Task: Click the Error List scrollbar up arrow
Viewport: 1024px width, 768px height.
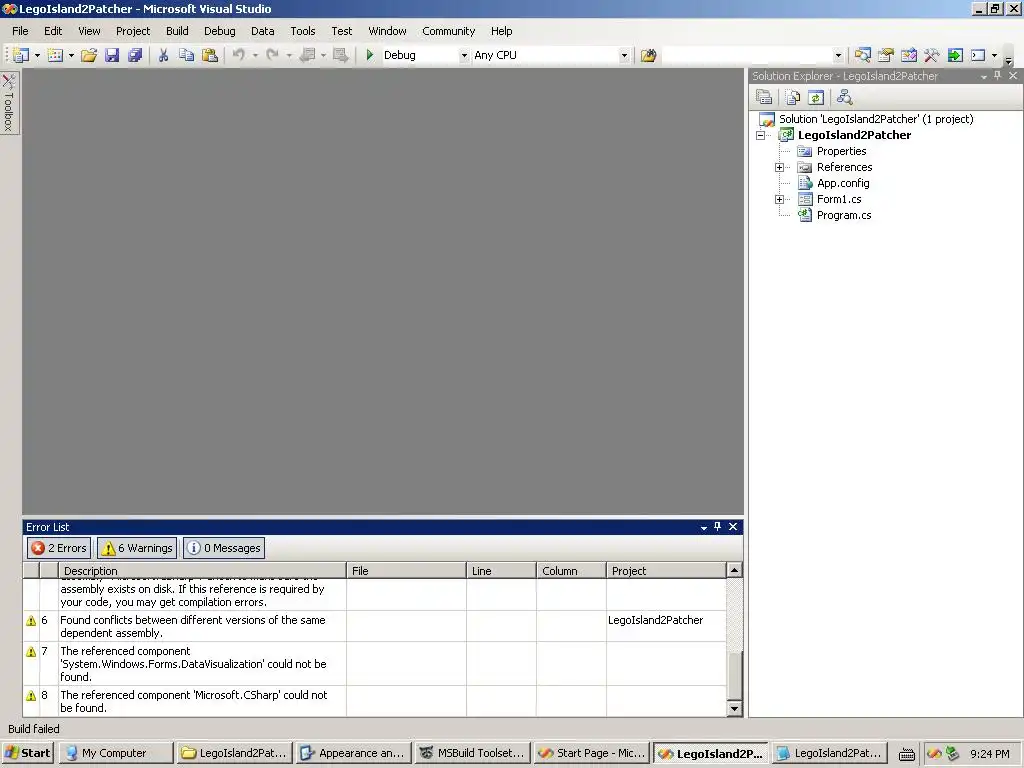Action: [734, 571]
